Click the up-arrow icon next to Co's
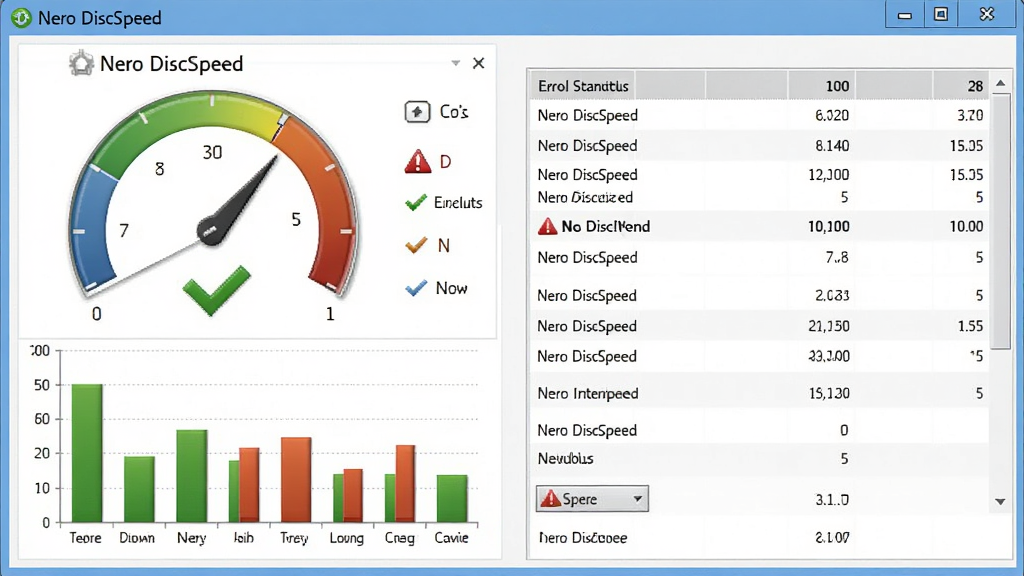The height and width of the screenshot is (576, 1024). point(417,112)
